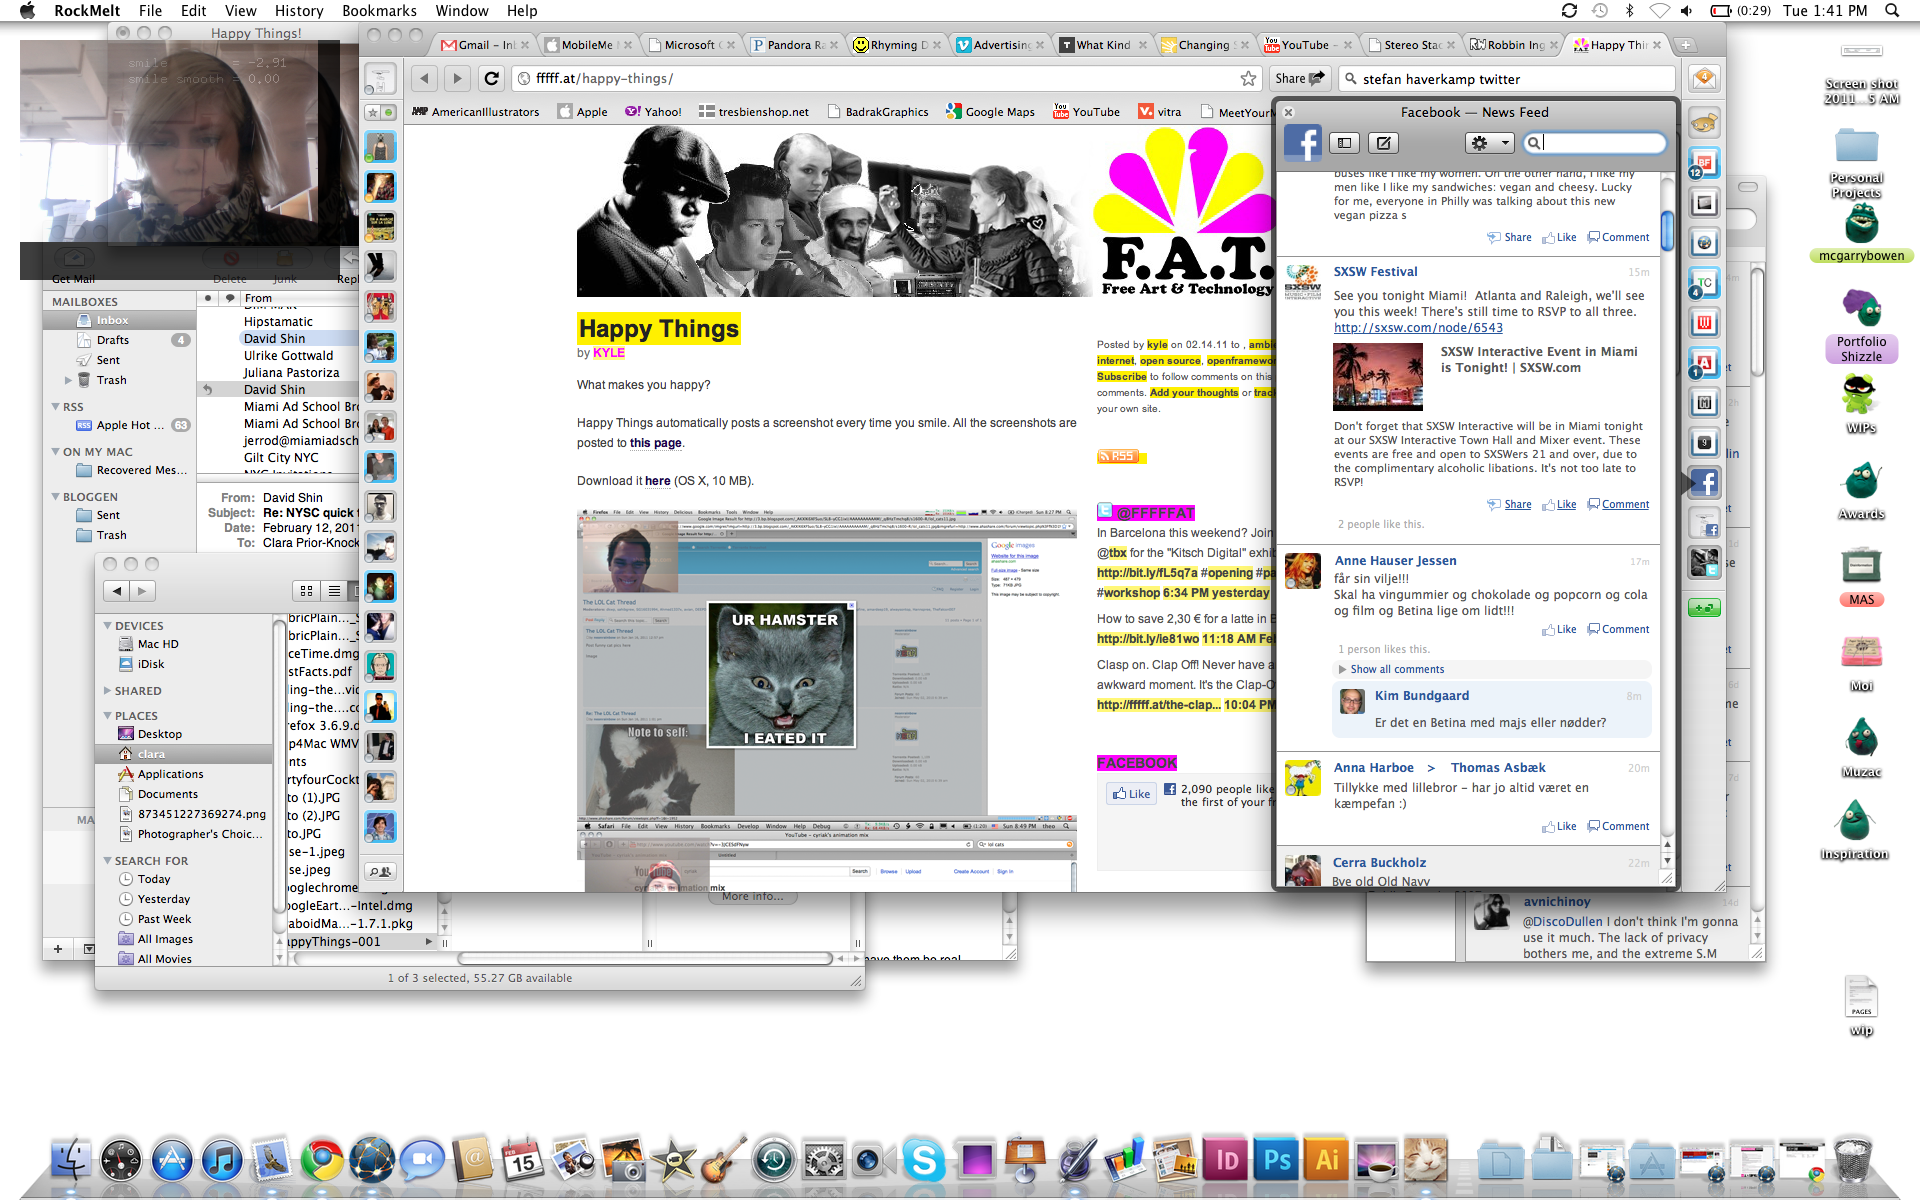
Task: Open the Facebook app in right edge
Action: pyautogui.click(x=1704, y=483)
